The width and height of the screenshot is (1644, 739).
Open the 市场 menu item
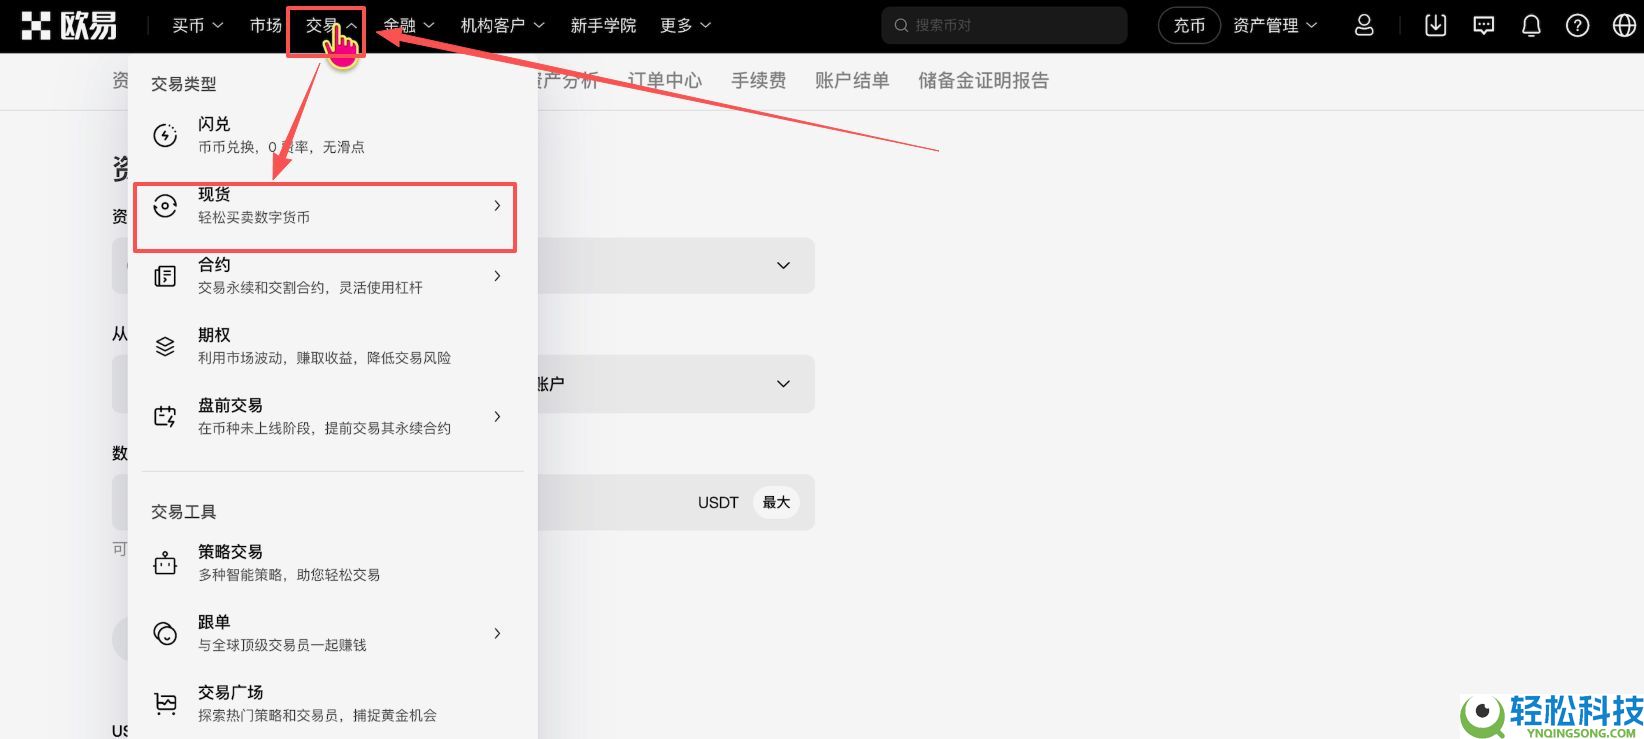pos(266,25)
